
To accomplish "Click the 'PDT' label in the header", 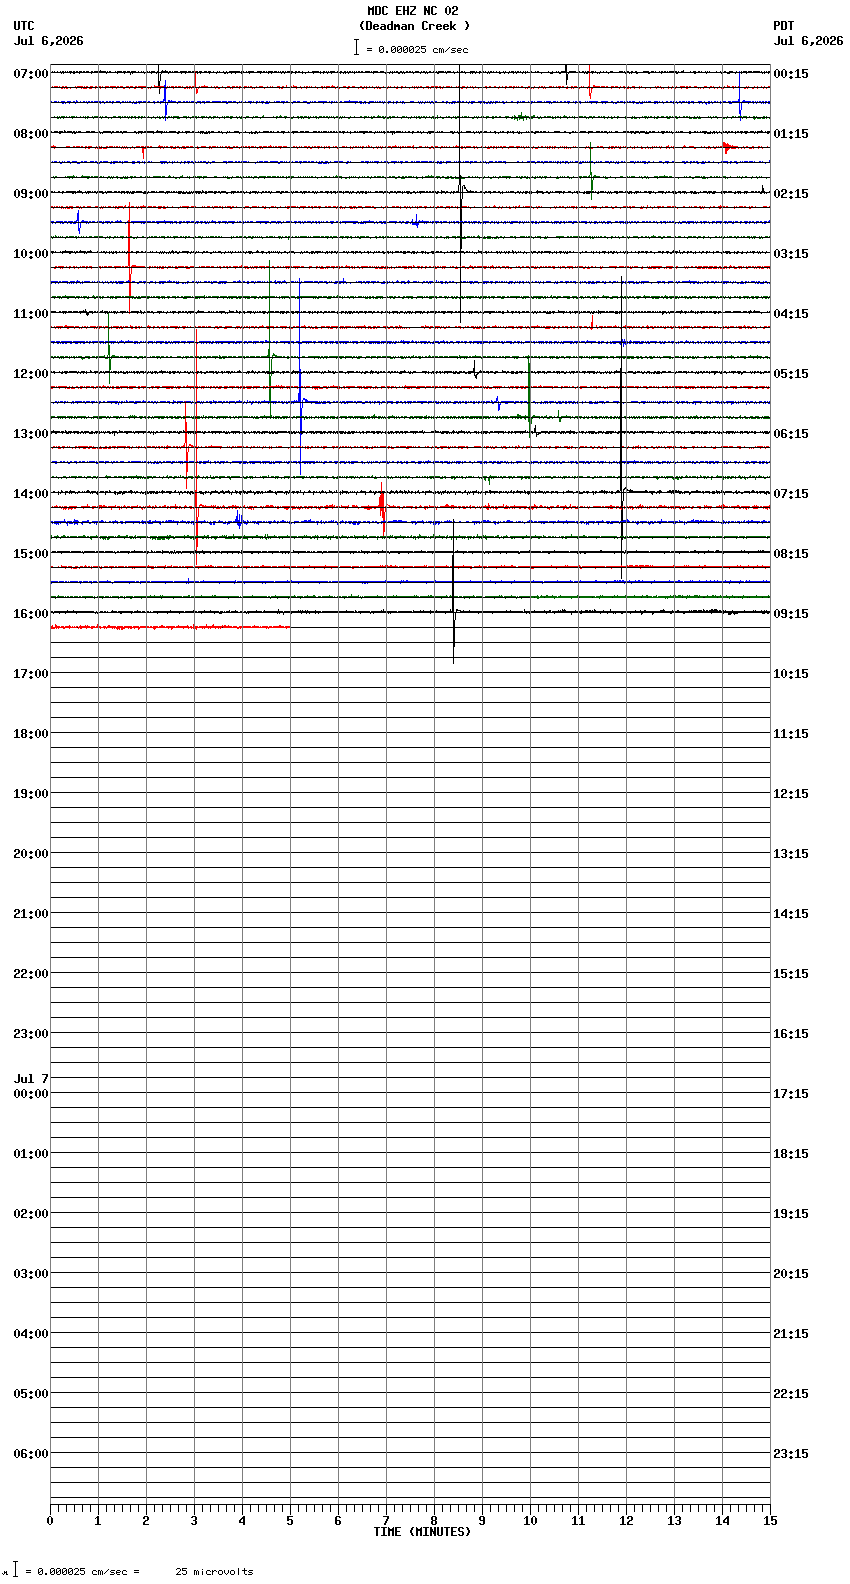I will 783,26.
